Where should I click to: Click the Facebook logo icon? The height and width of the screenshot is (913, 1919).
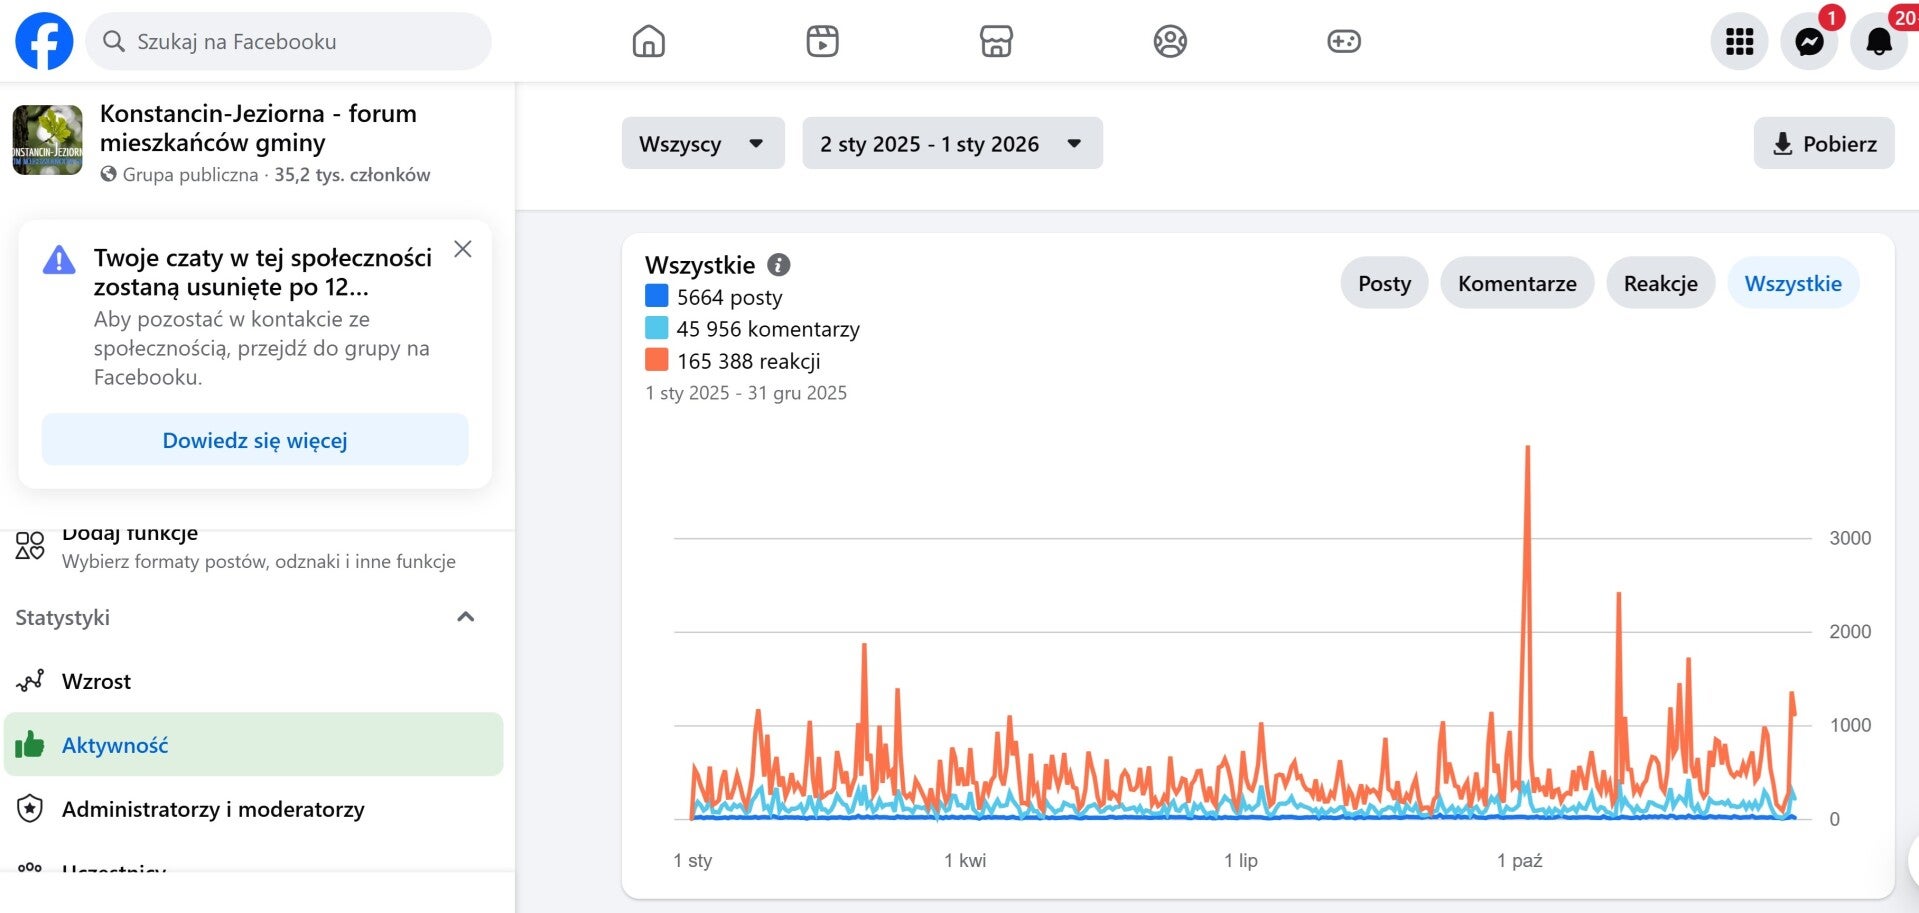tap(44, 41)
